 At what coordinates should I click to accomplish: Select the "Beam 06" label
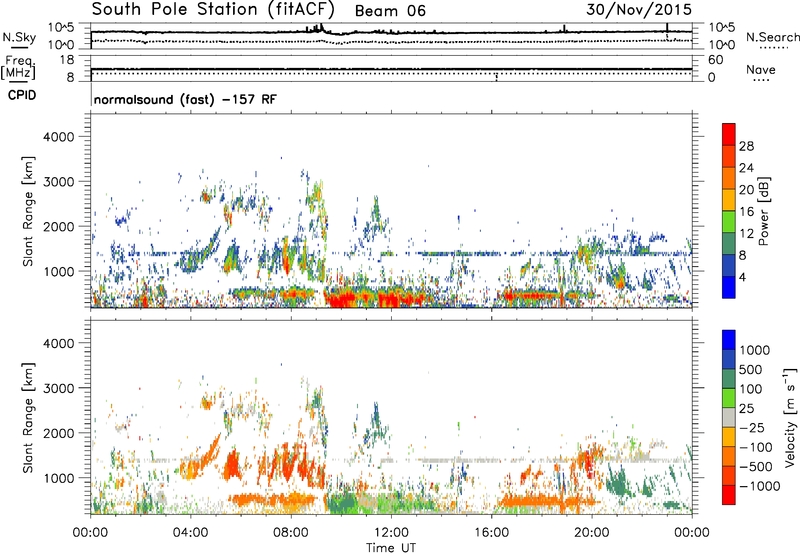pos(390,11)
